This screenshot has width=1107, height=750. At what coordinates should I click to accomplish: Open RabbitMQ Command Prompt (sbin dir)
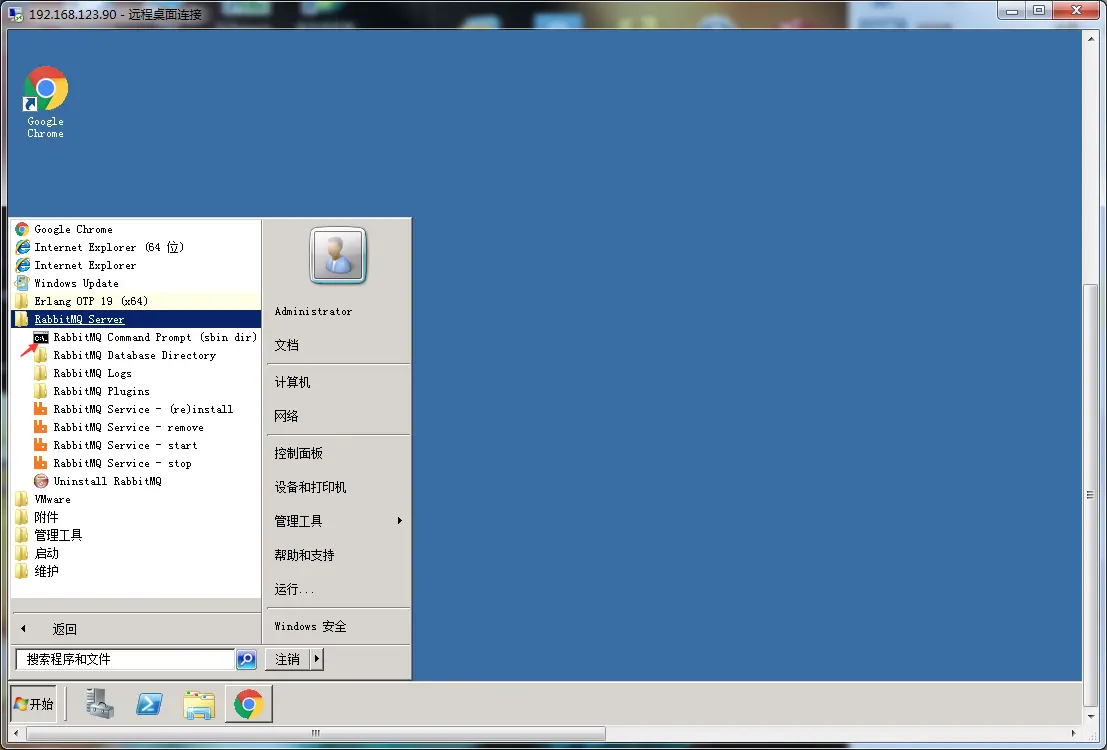(145, 337)
